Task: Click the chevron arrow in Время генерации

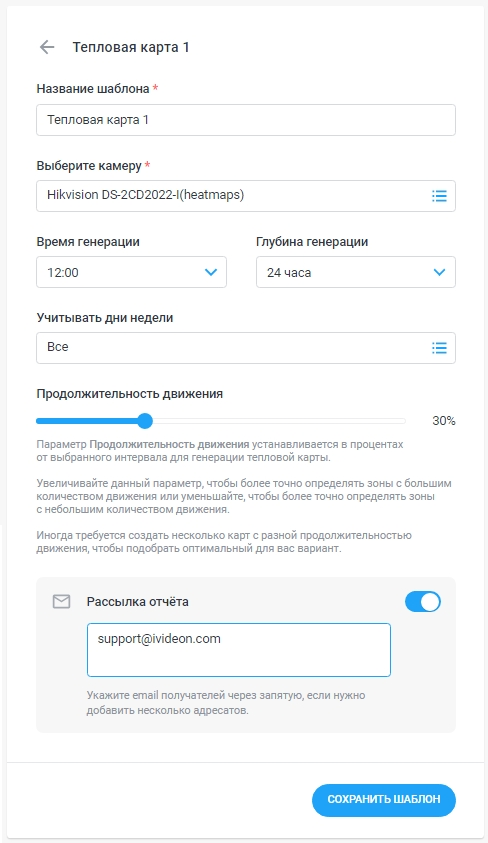Action: point(211,272)
